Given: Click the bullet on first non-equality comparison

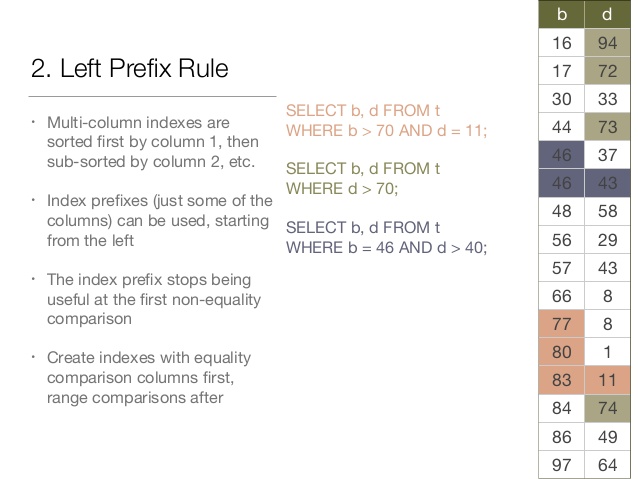Looking at the screenshot, I should [x=149, y=297].
